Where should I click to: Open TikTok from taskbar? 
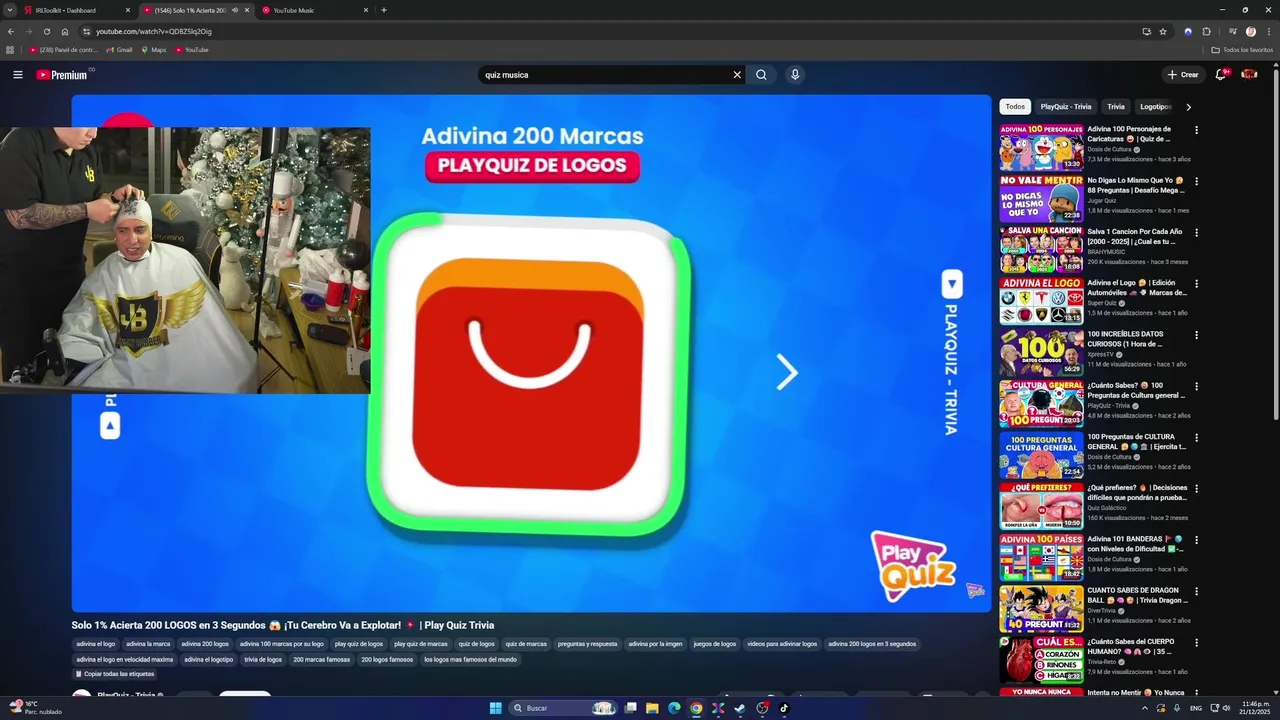784,708
